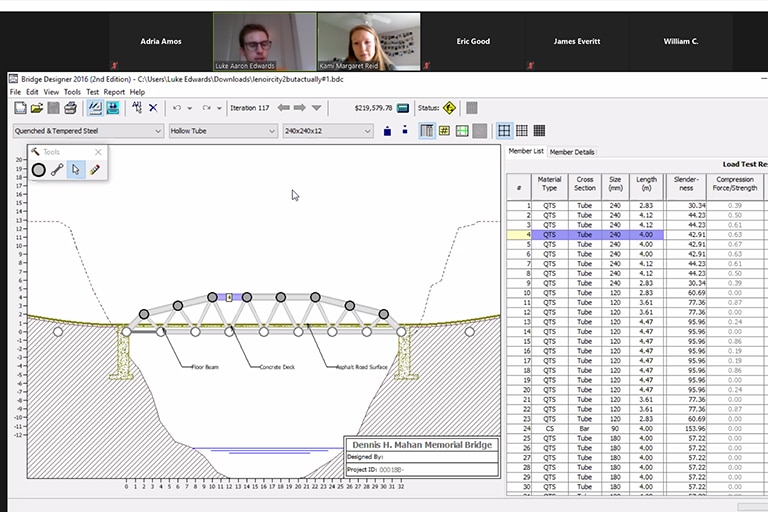Click the Print toolbar icon

pos(70,108)
